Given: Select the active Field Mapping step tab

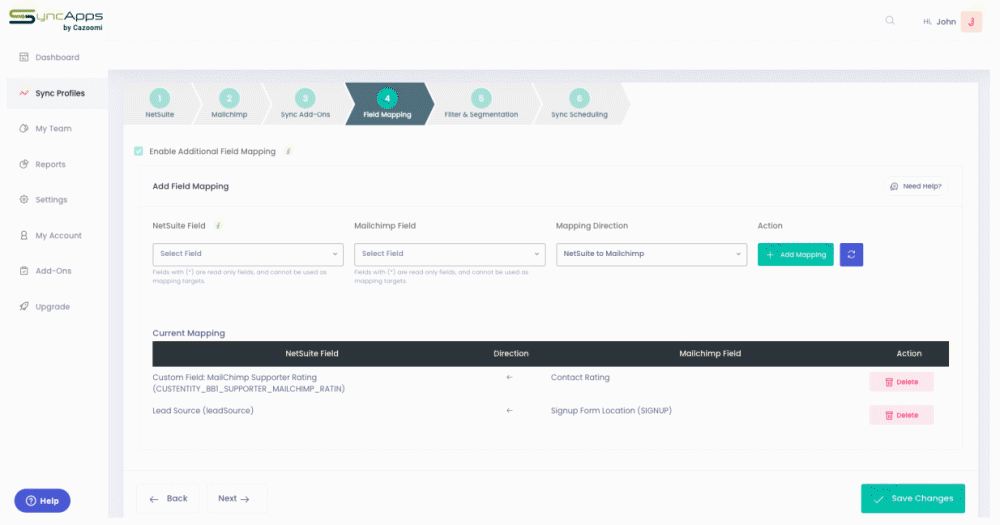Looking at the screenshot, I should tap(388, 103).
